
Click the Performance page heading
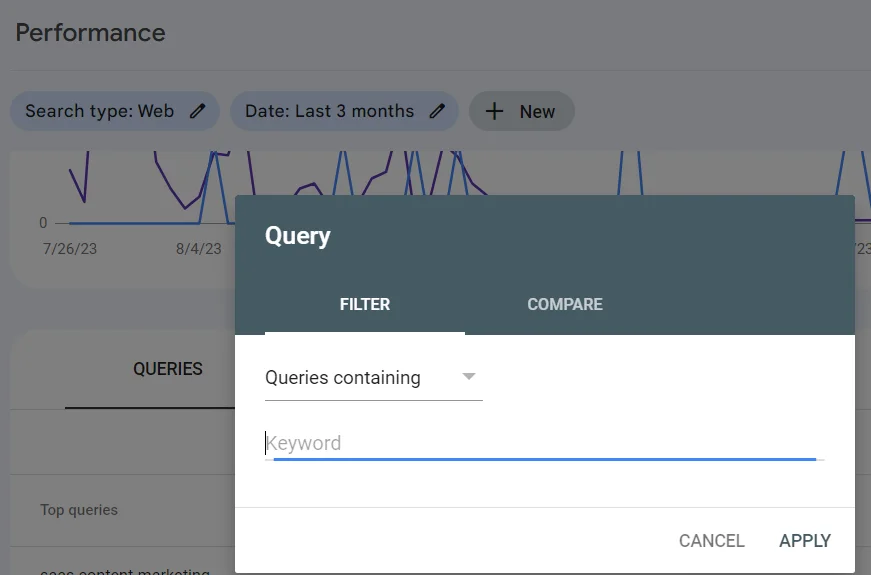(x=91, y=33)
